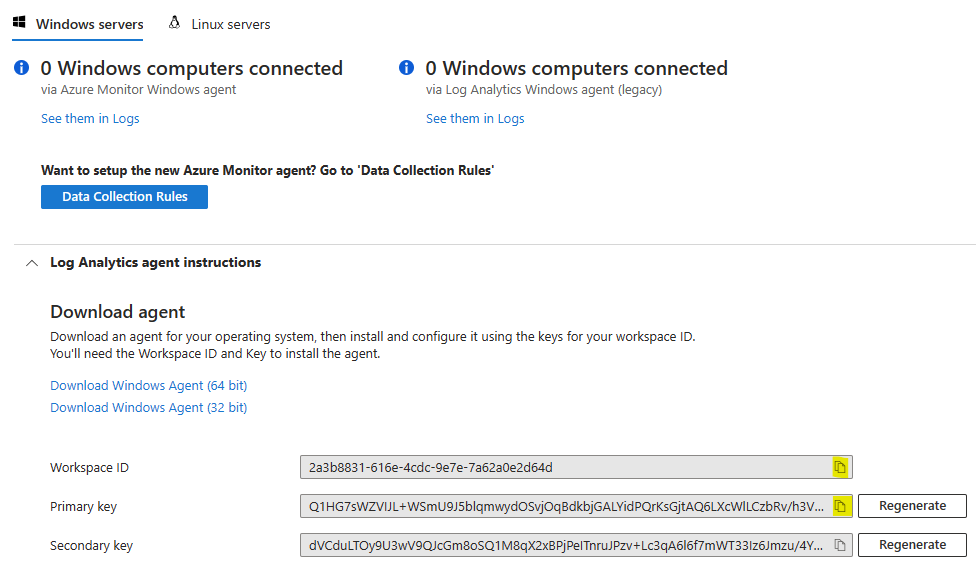Regenerate the Secondary key
Screen dimensions: 976x567
pos(912,545)
